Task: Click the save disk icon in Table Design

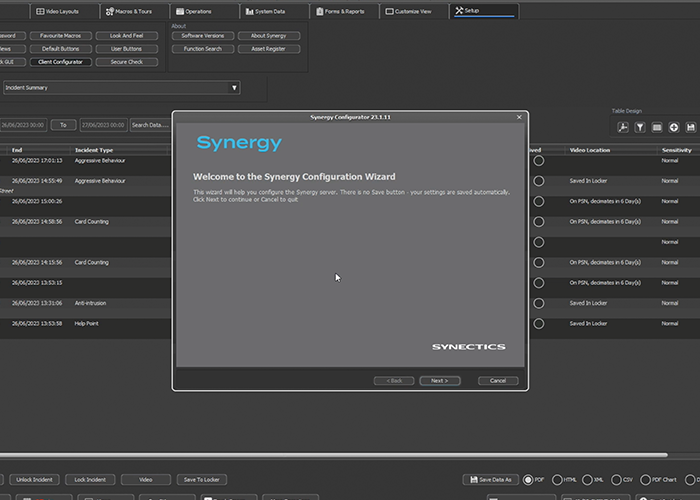Action: [x=691, y=127]
